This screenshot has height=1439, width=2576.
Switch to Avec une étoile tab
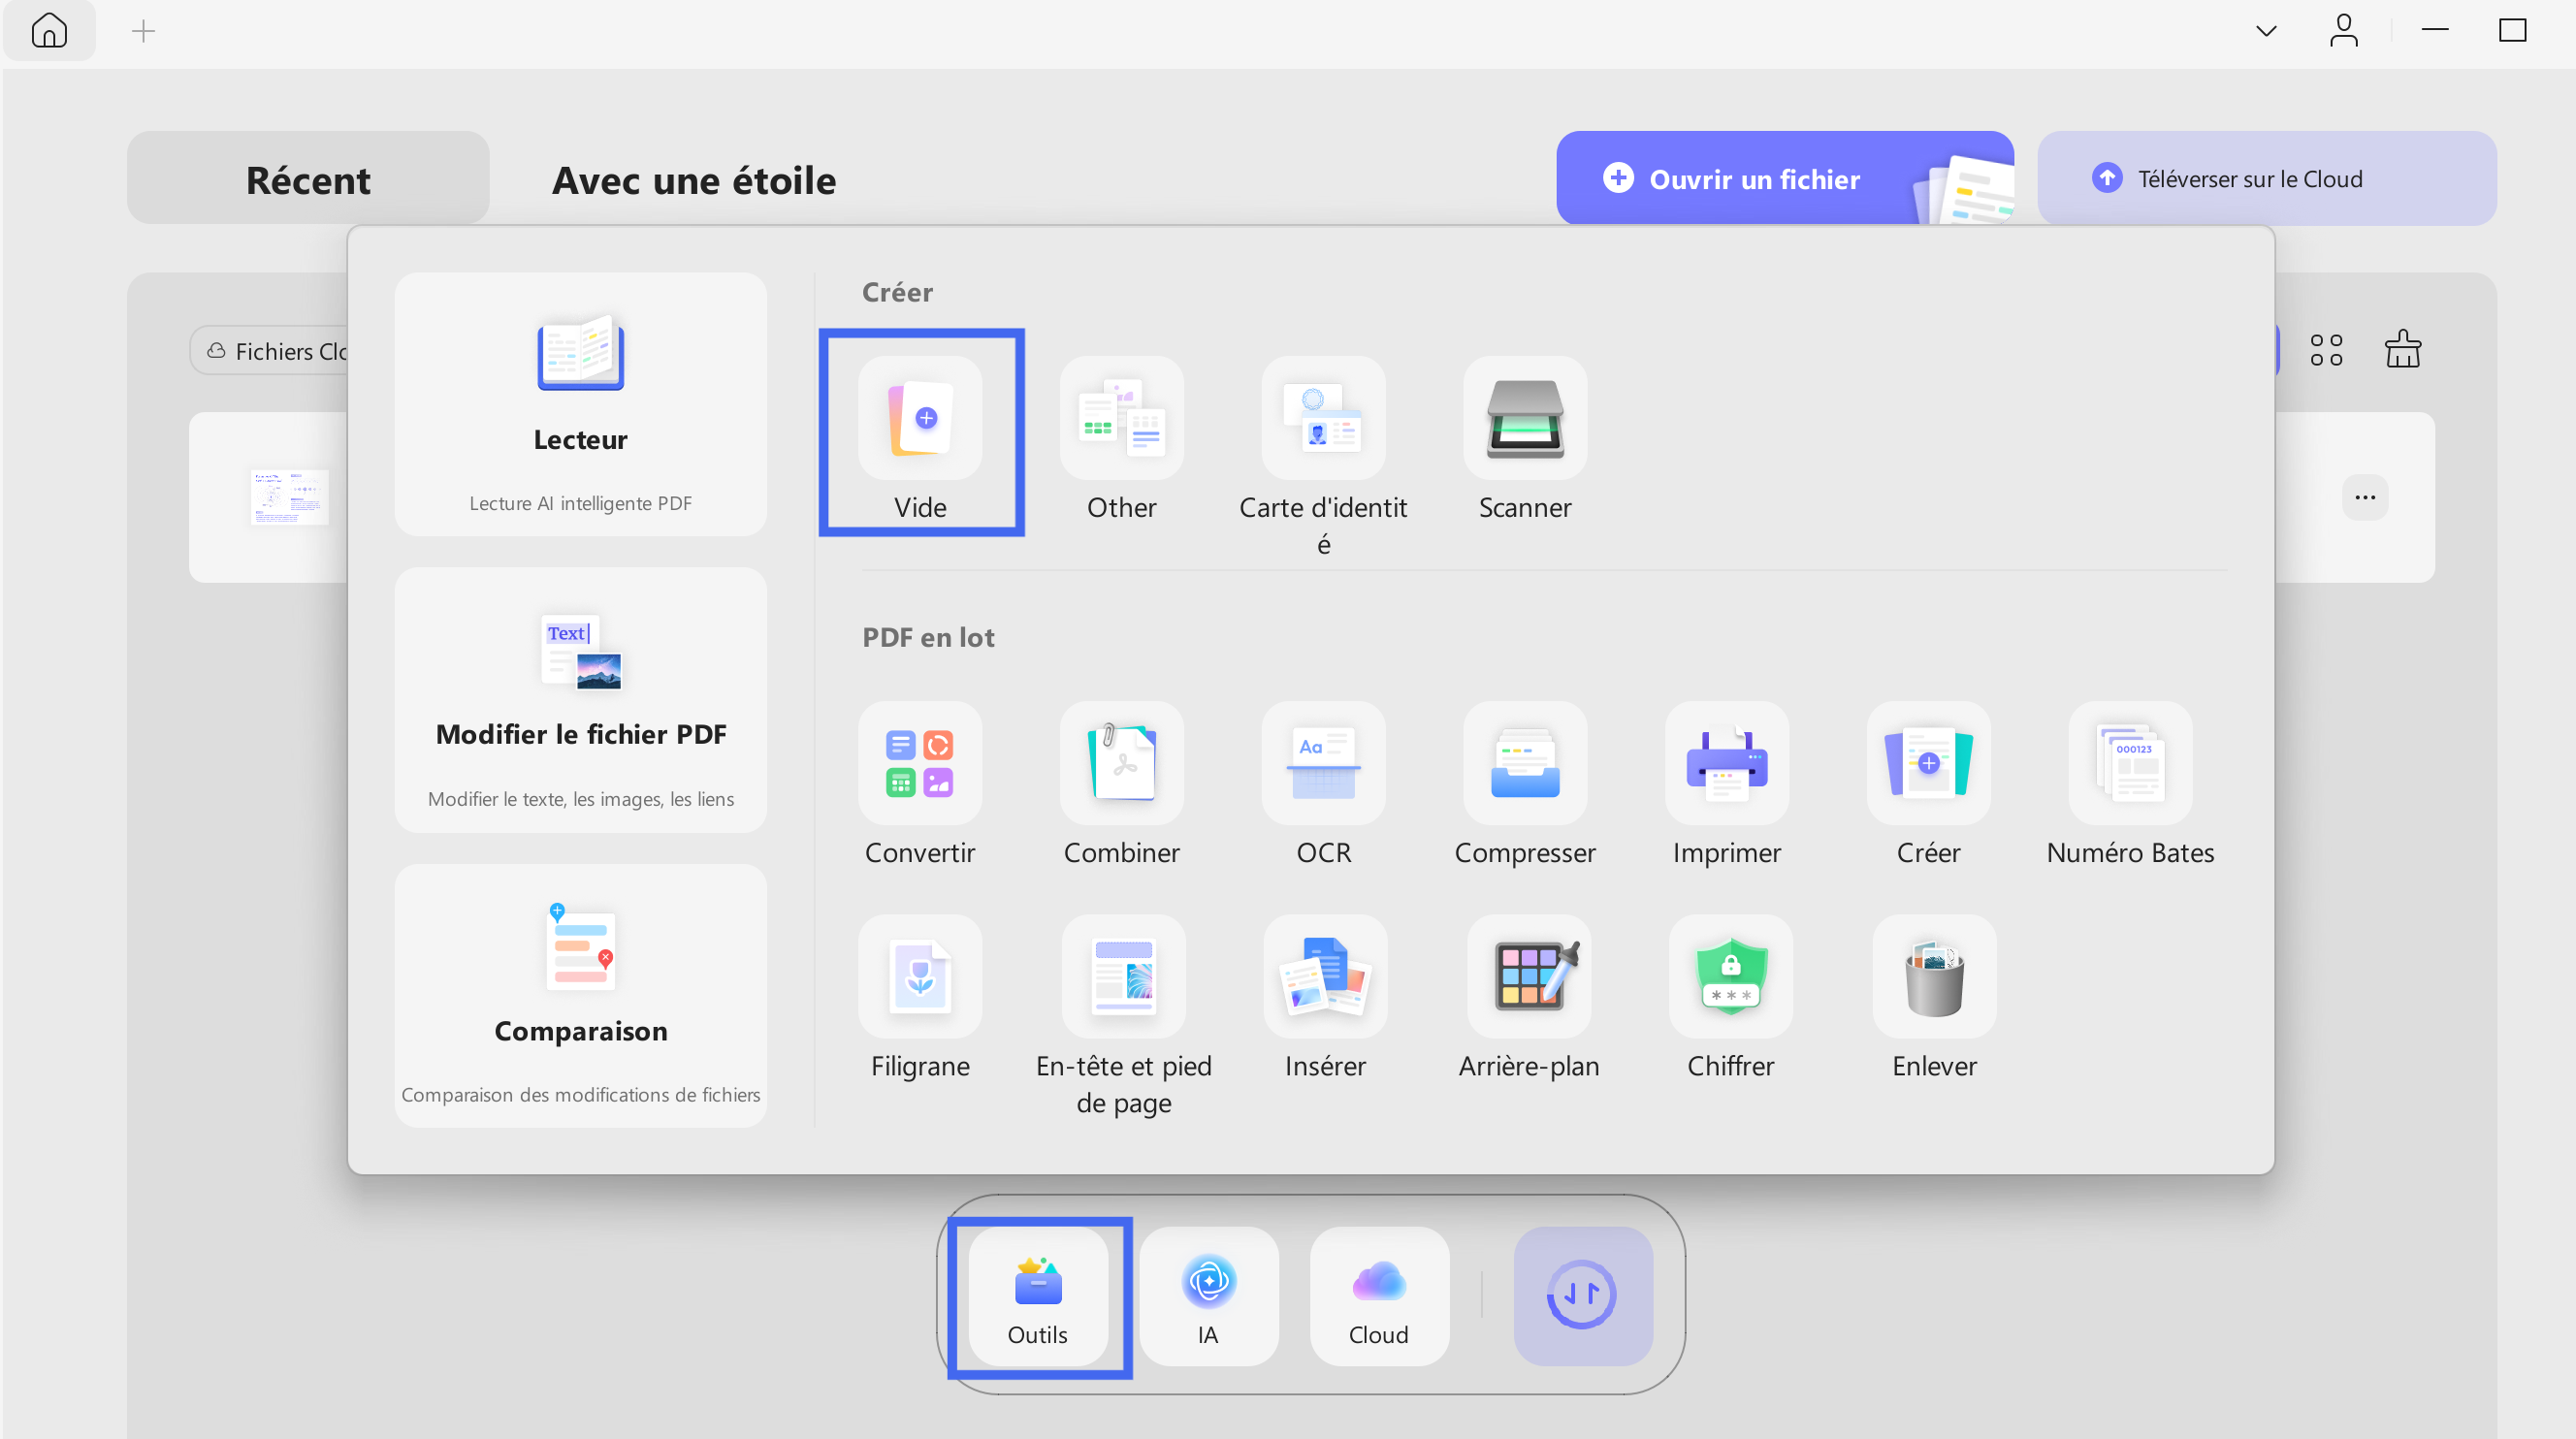tap(694, 180)
